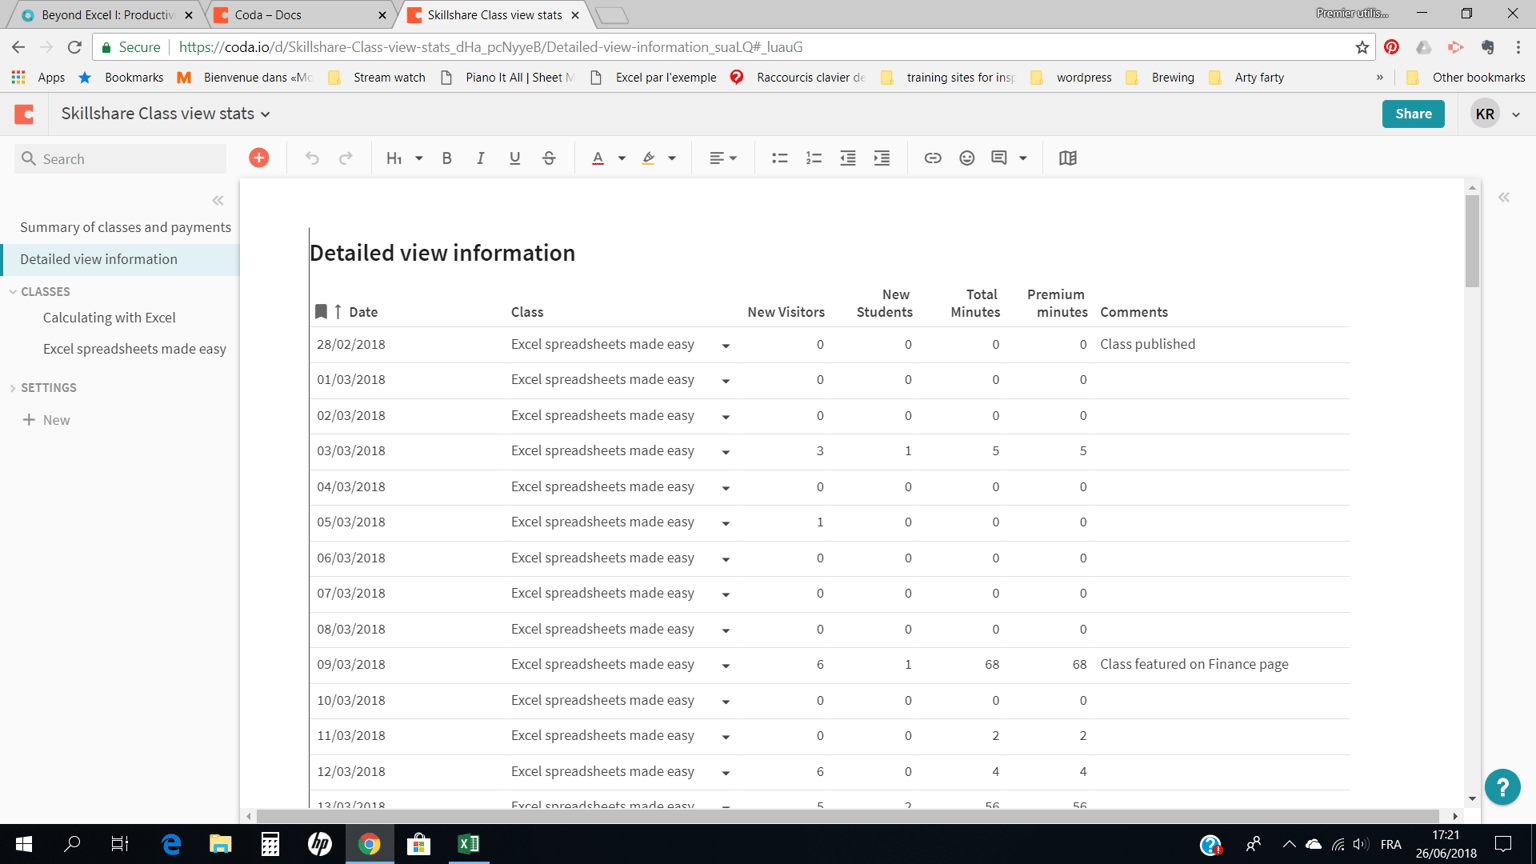This screenshot has width=1536, height=864.
Task: Sort by the Date column header
Action: pyautogui.click(x=363, y=312)
